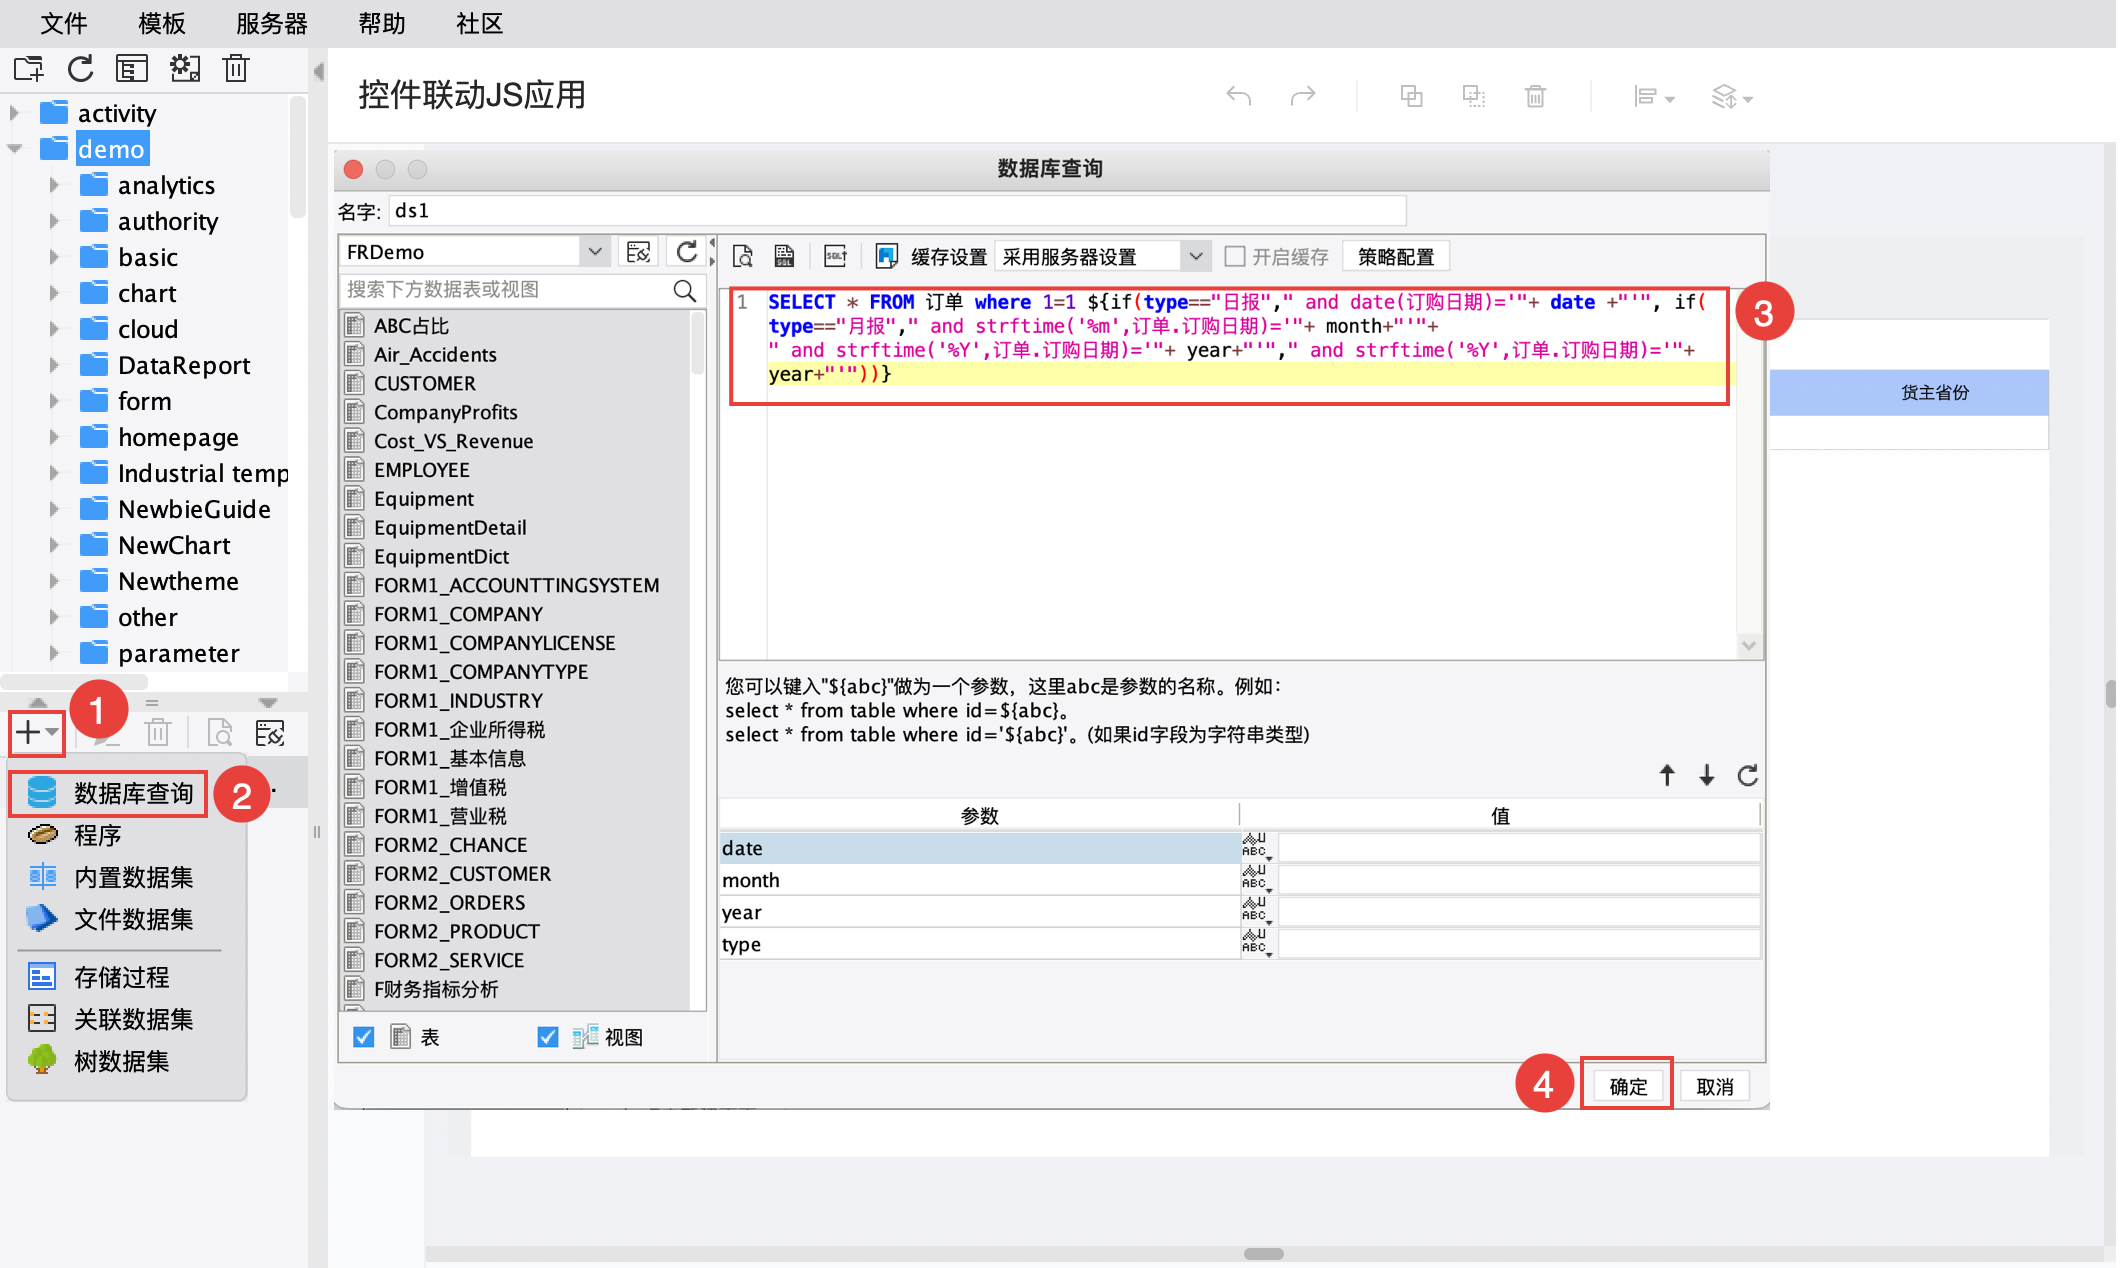Screen dimensions: 2128x1268
Task: Click the search magnifier in the table search box
Action: (x=684, y=290)
